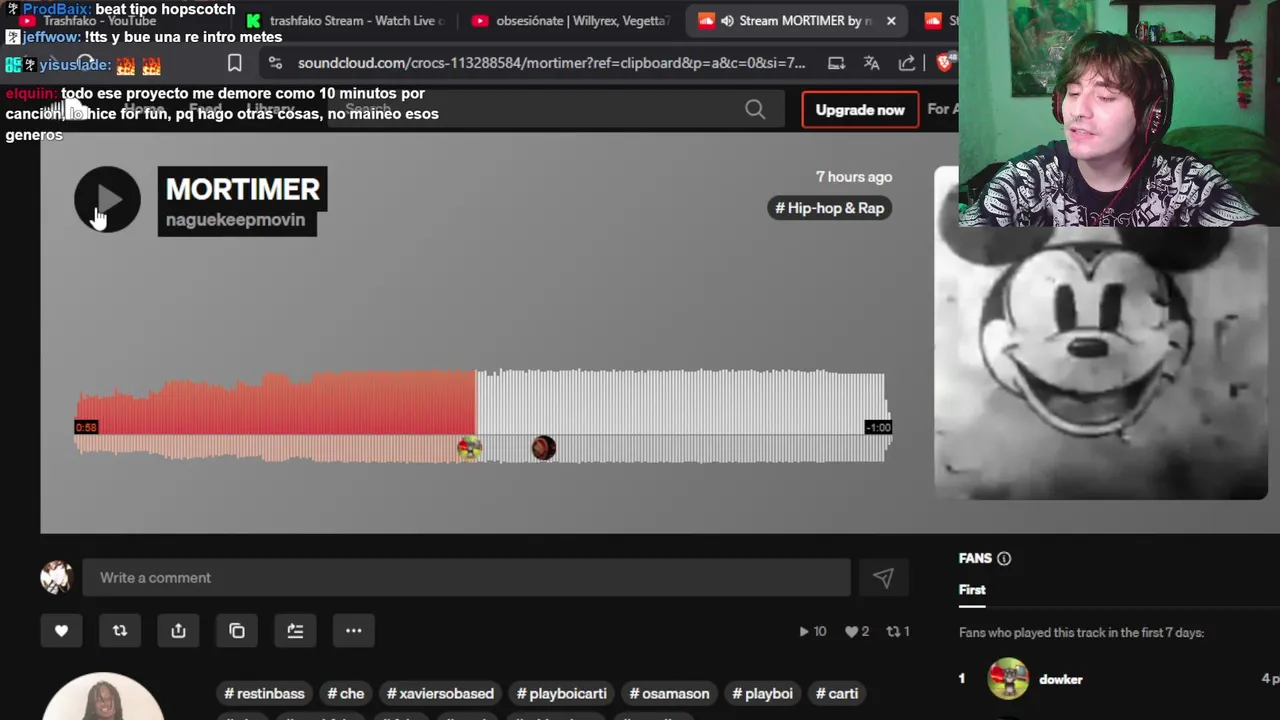Open the red commenter avatar on waveform
1280x720 pixels.
pyautogui.click(x=543, y=448)
